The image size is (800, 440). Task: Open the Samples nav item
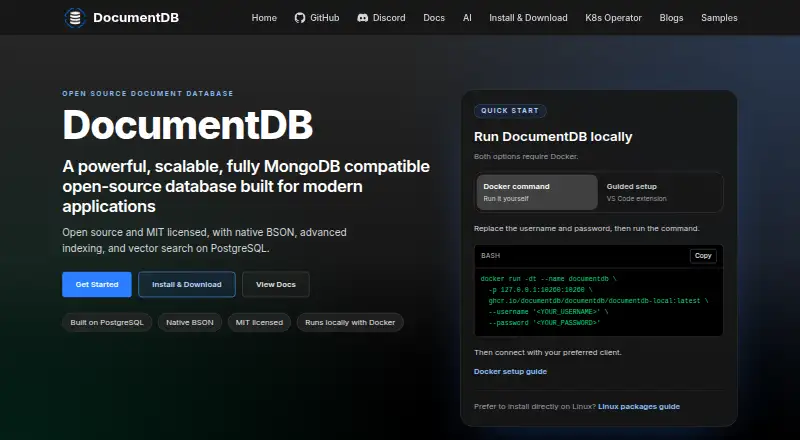click(x=719, y=18)
